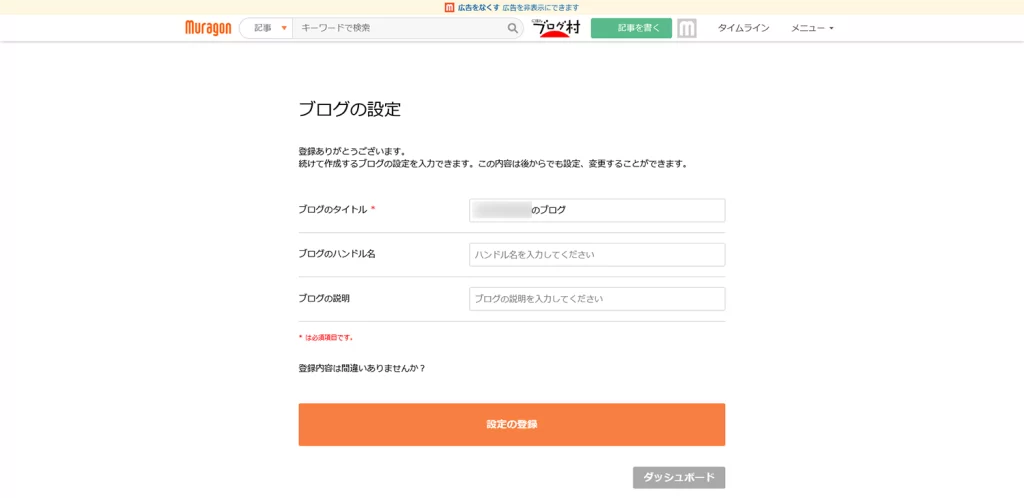Click the ブログの説明 input field
This screenshot has width=1024, height=498.
coord(597,298)
